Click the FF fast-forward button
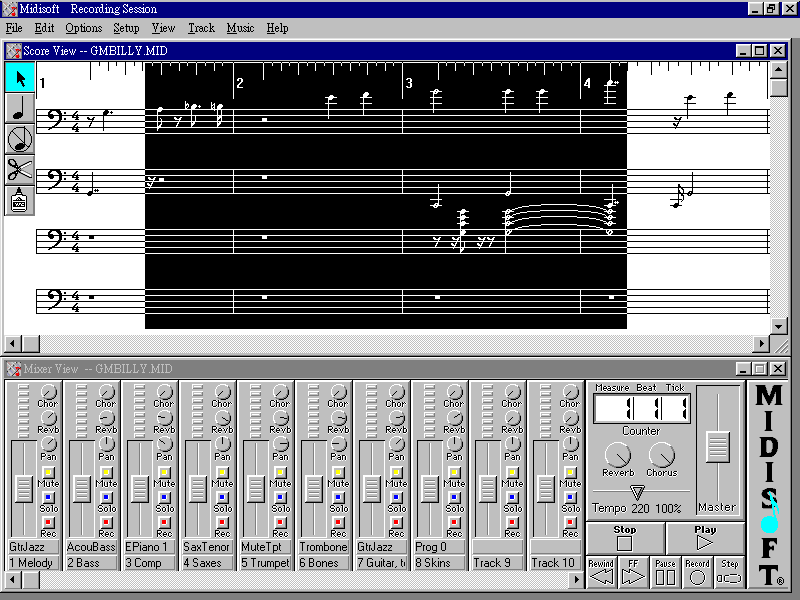The width and height of the screenshot is (800, 600). point(632,572)
